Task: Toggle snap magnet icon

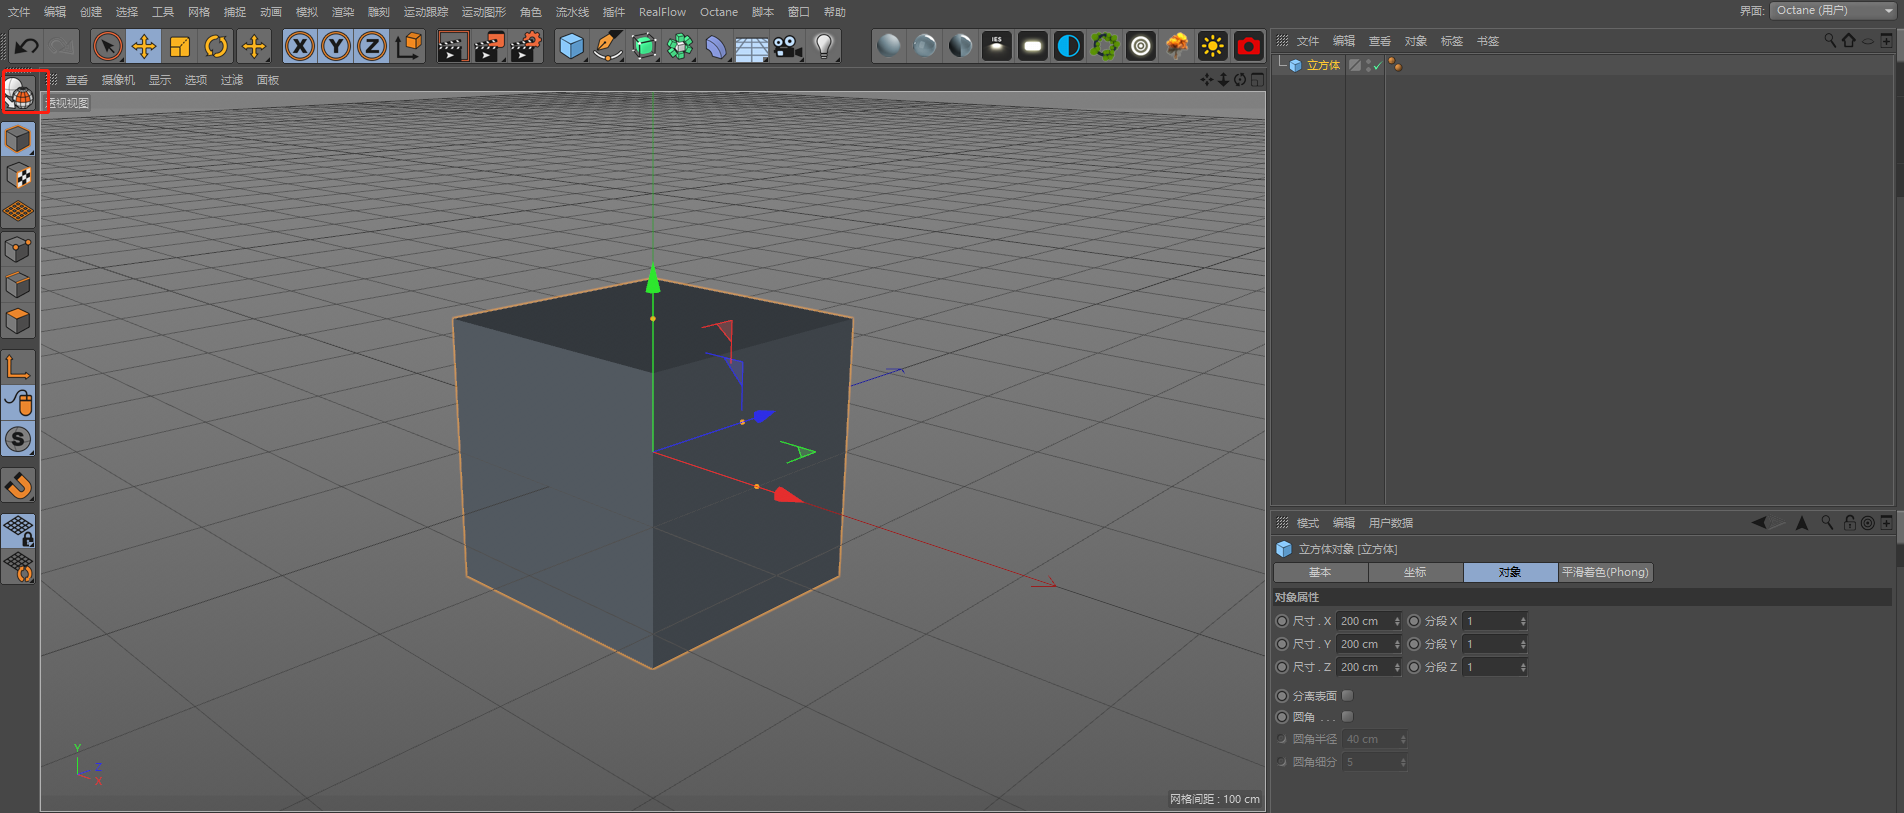Action: pyautogui.click(x=19, y=486)
